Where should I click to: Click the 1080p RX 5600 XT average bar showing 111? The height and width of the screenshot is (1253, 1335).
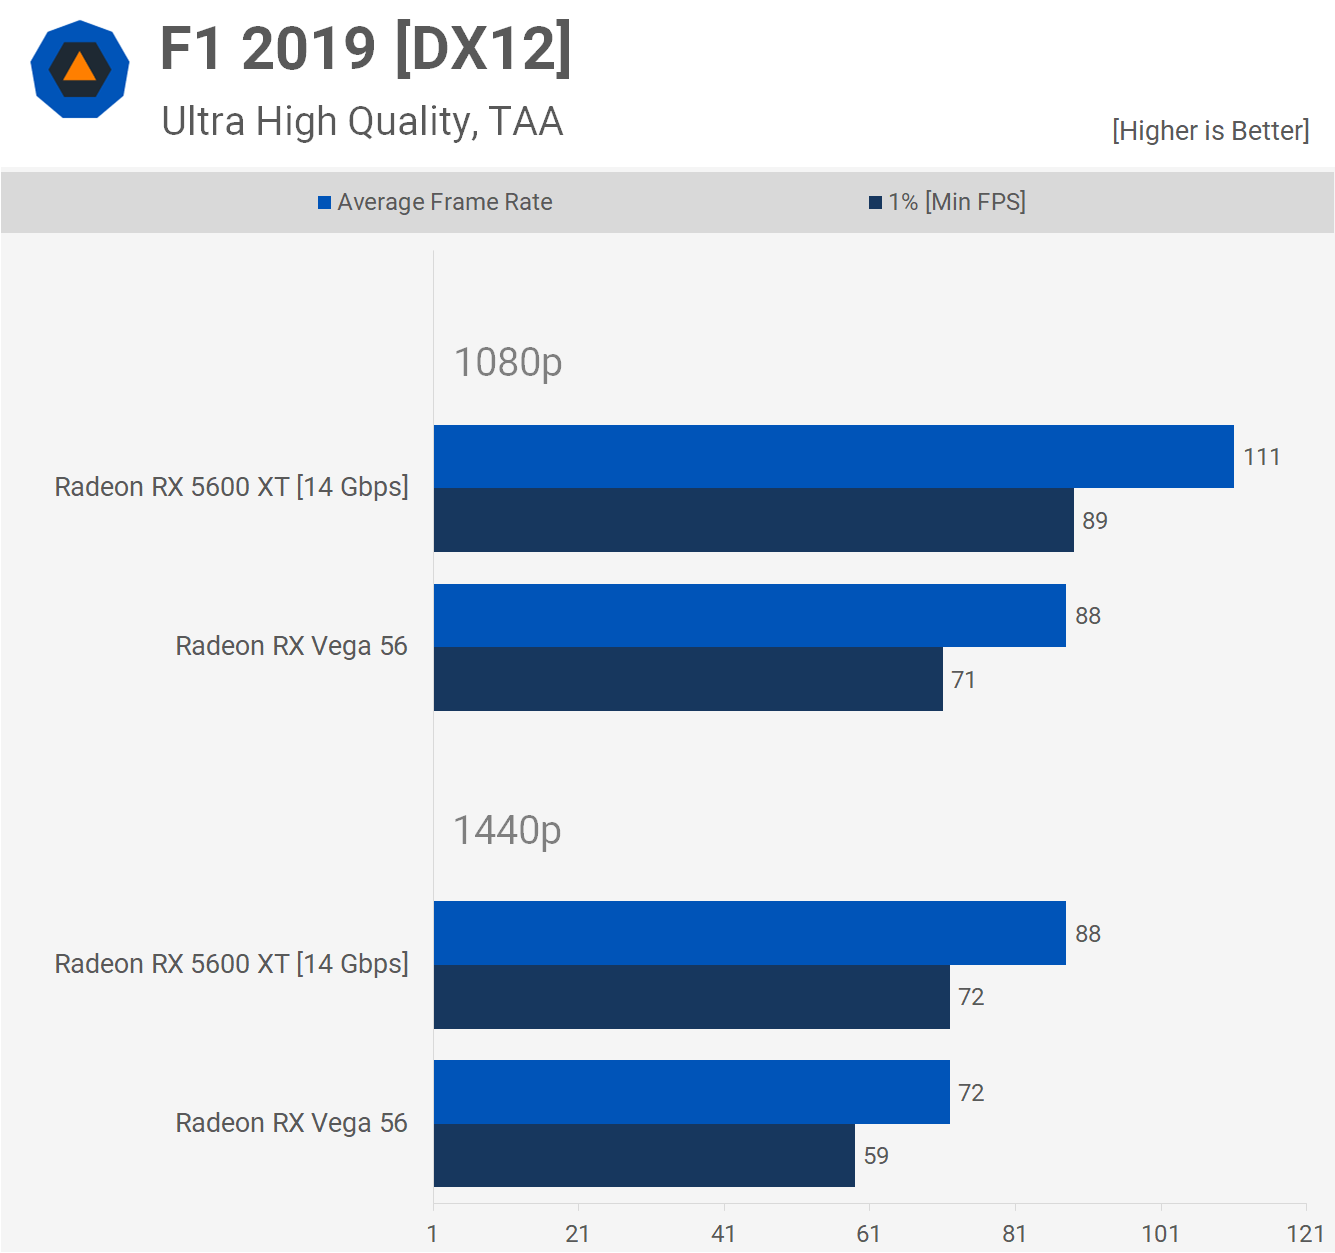[x=833, y=457]
